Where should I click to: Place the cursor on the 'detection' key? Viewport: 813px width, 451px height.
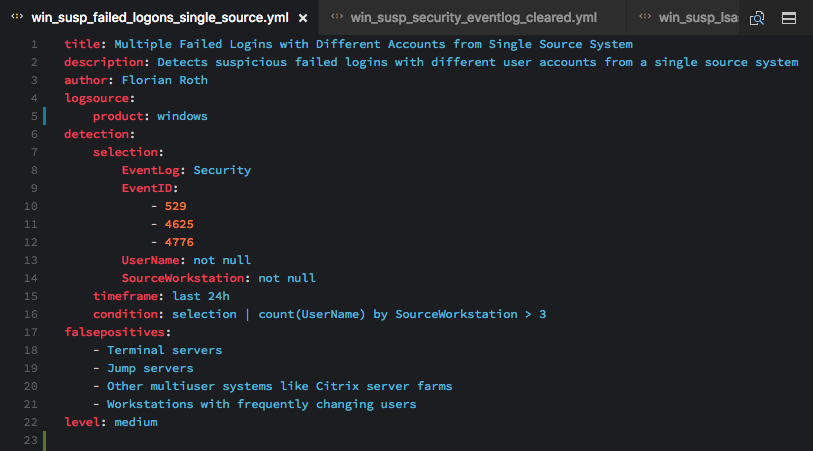tap(96, 134)
